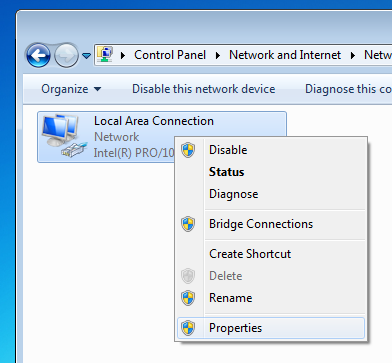Click Disable this network device

point(204,89)
